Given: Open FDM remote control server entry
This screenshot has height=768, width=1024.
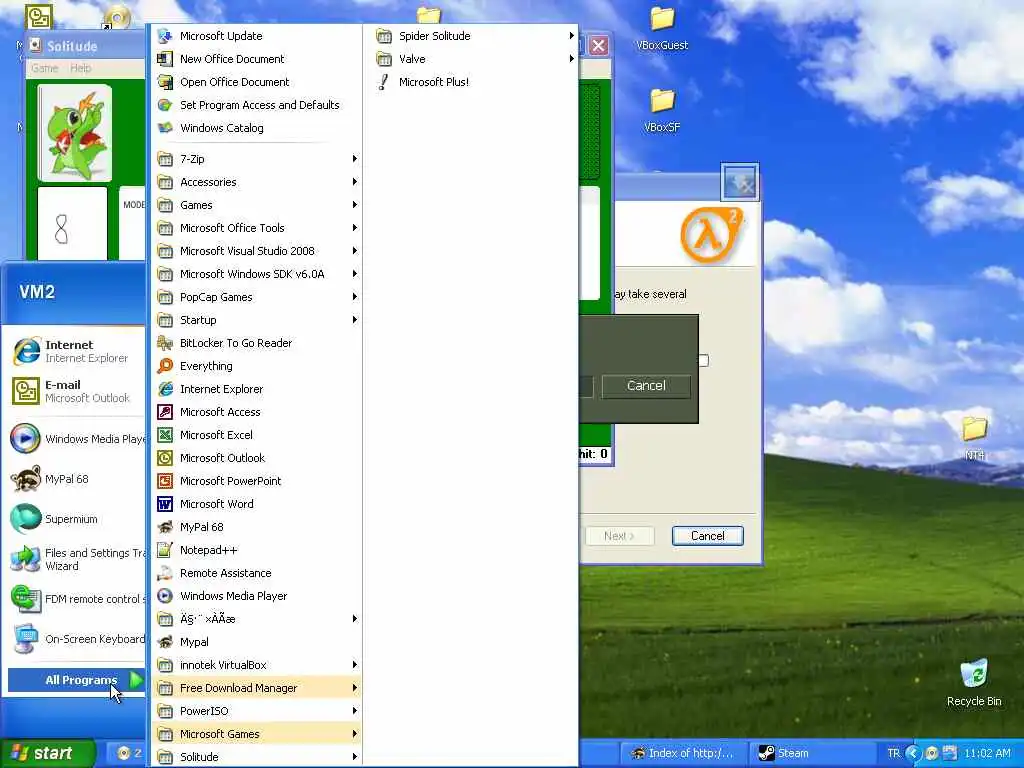Looking at the screenshot, I should pyautogui.click(x=77, y=599).
